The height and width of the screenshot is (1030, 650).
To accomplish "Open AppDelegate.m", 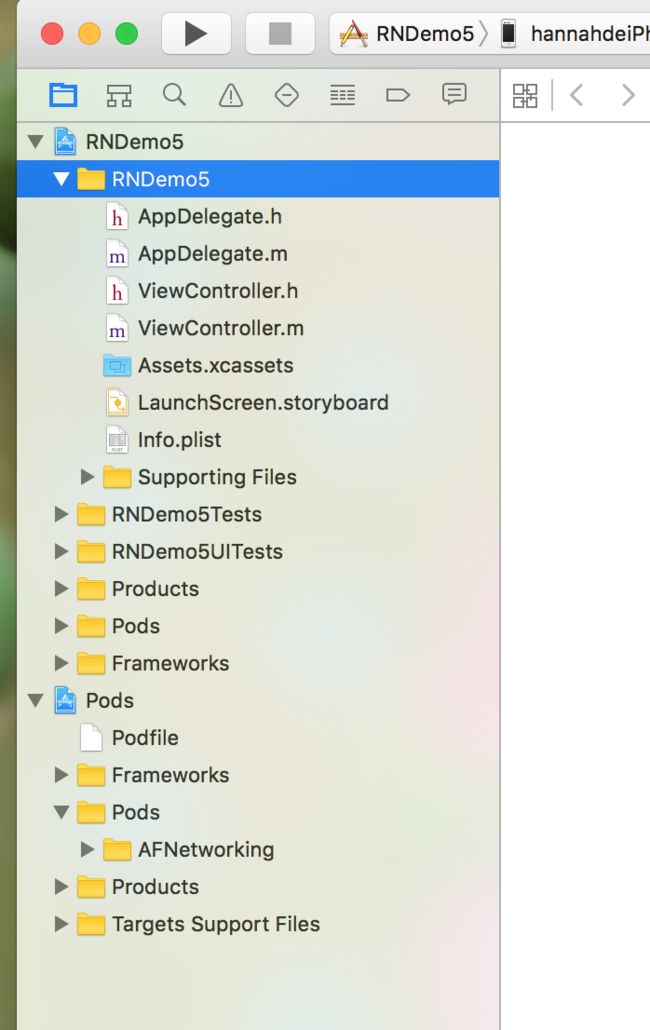I will (x=213, y=254).
